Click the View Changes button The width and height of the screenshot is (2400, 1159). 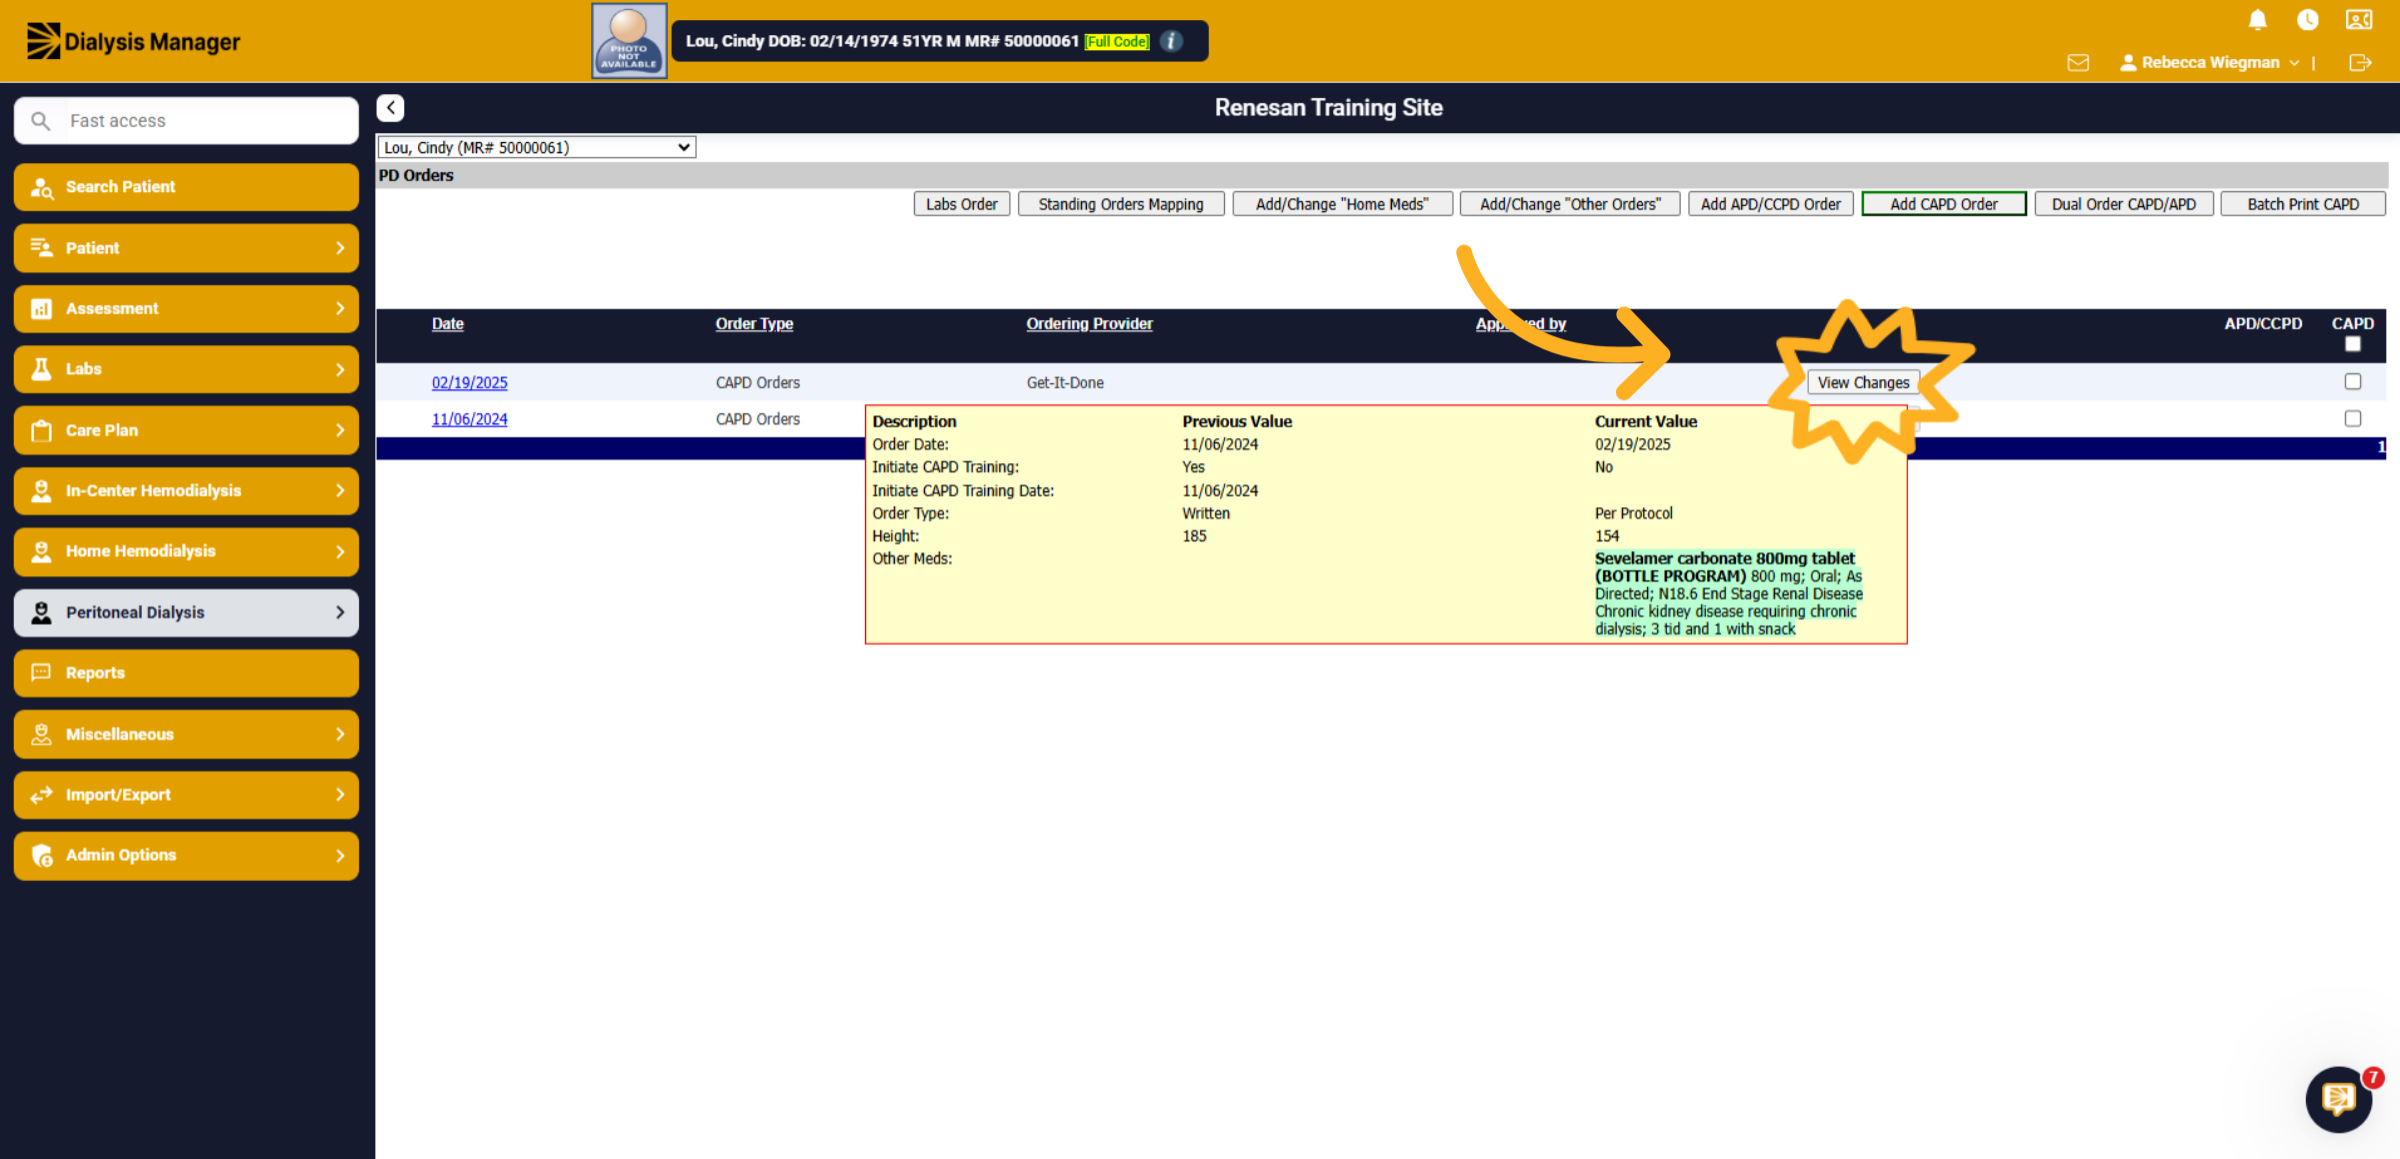(1863, 383)
